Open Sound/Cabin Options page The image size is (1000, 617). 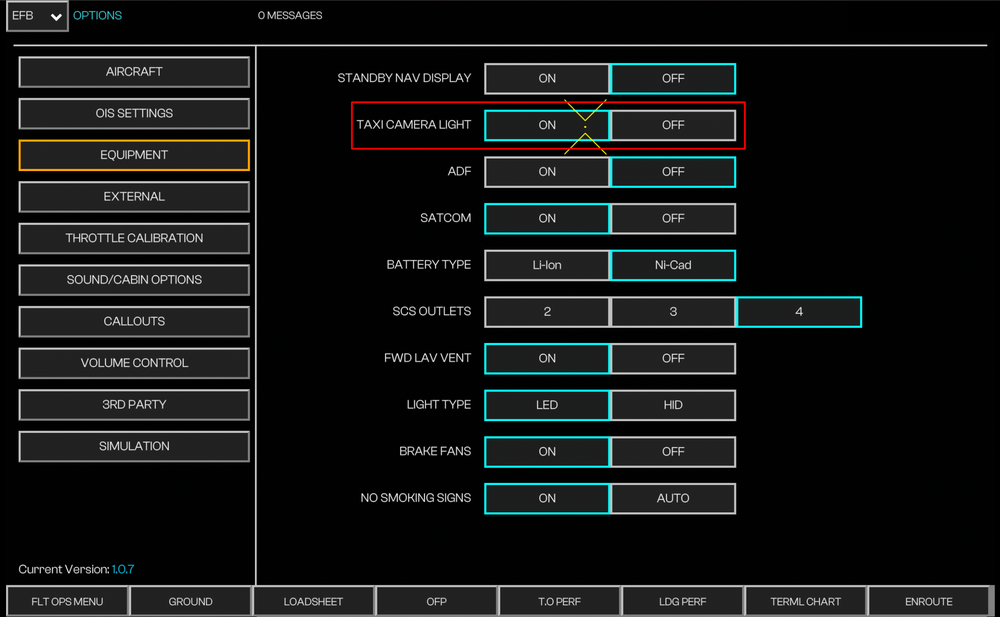pos(134,280)
